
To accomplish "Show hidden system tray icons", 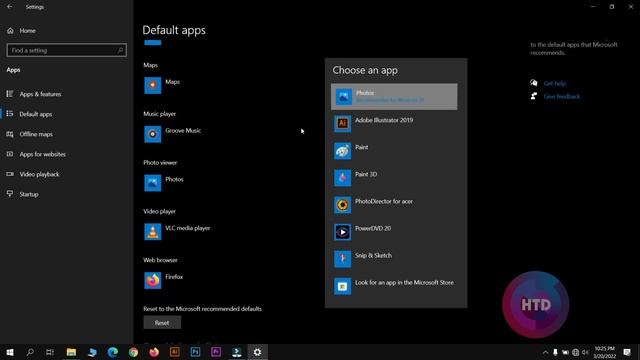I will tap(545, 352).
